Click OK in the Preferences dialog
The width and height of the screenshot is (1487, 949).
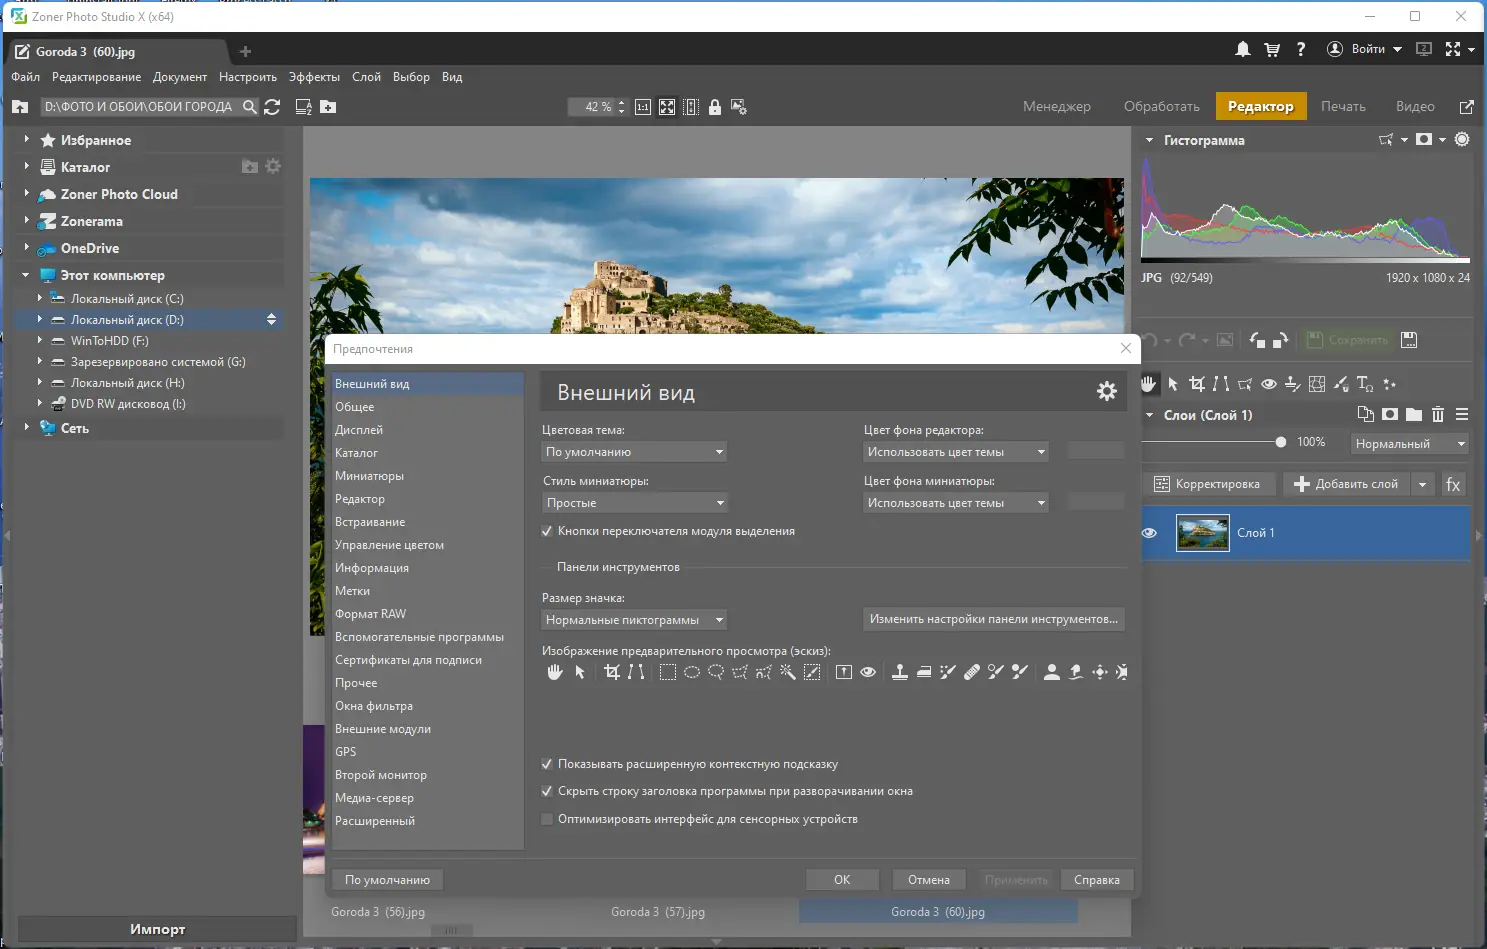[x=842, y=880]
